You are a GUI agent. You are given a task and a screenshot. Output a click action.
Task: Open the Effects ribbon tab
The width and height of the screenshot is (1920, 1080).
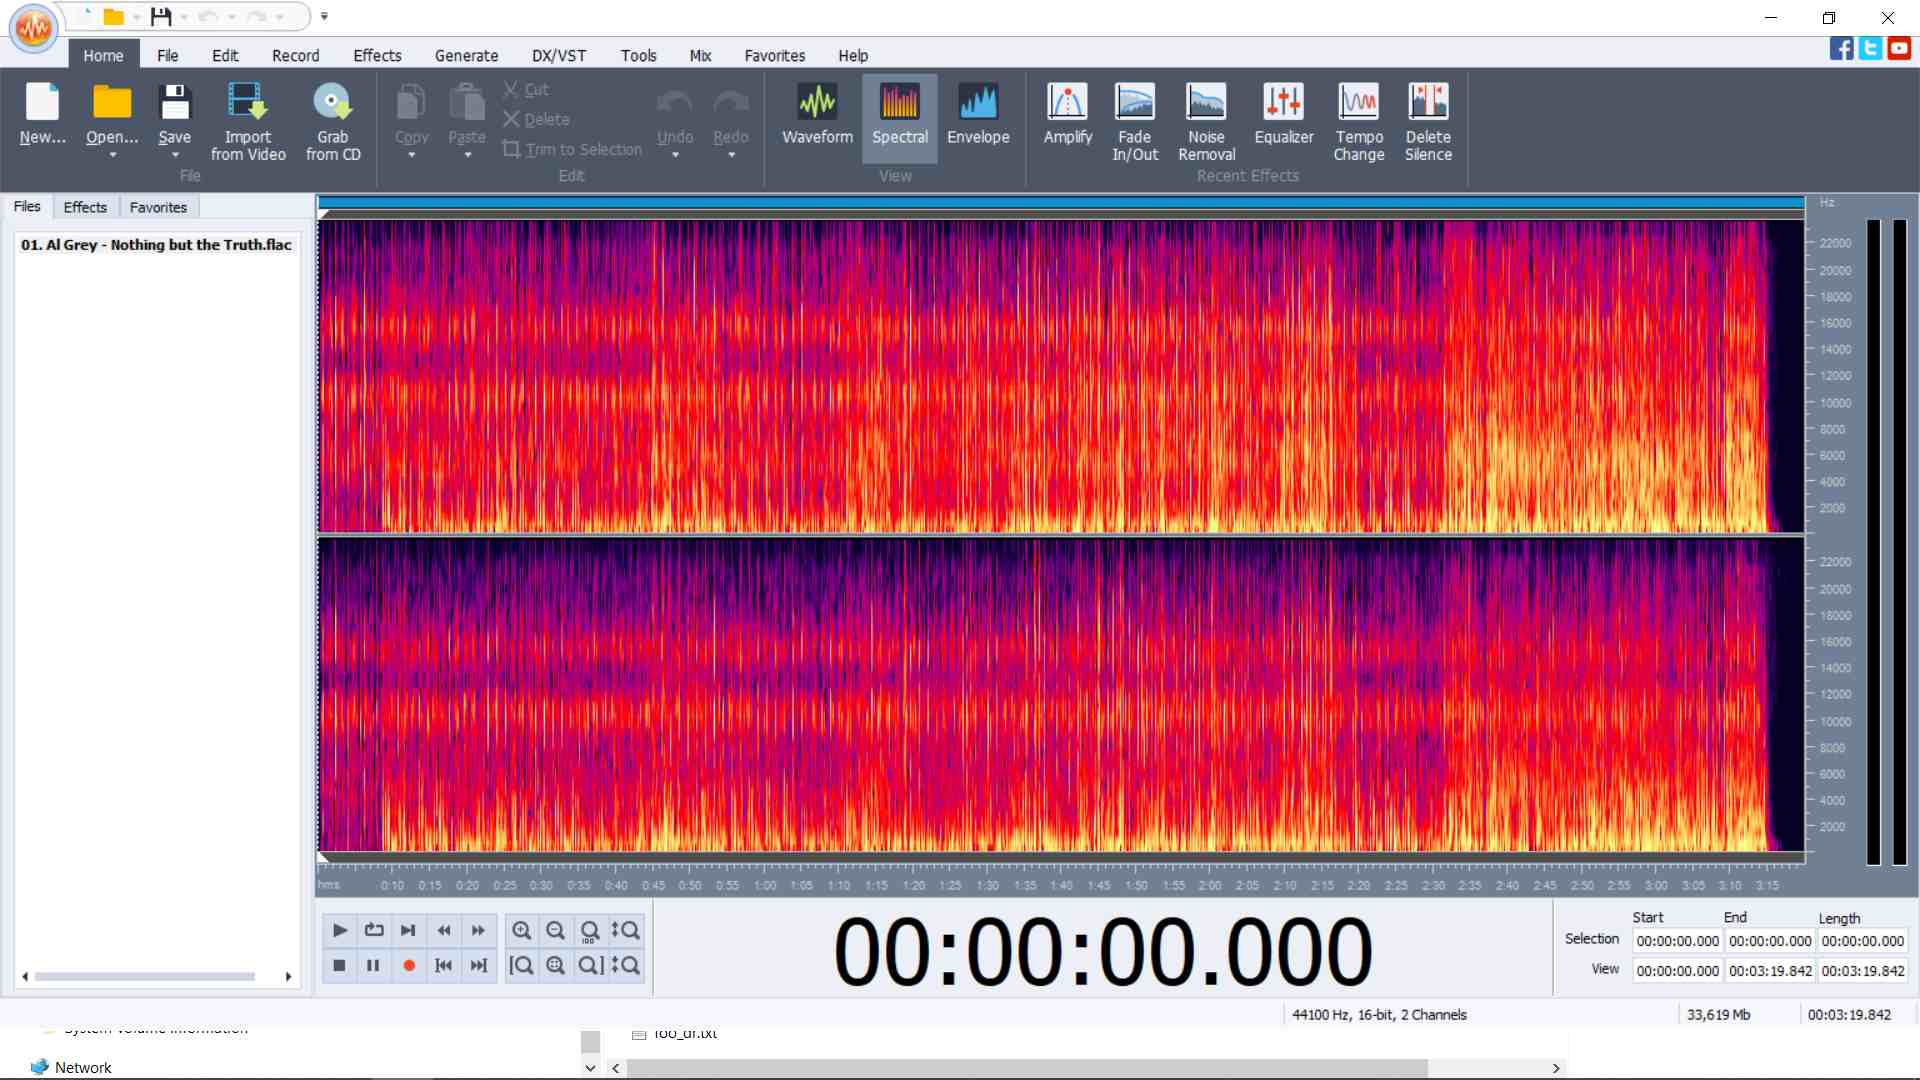[x=377, y=56]
